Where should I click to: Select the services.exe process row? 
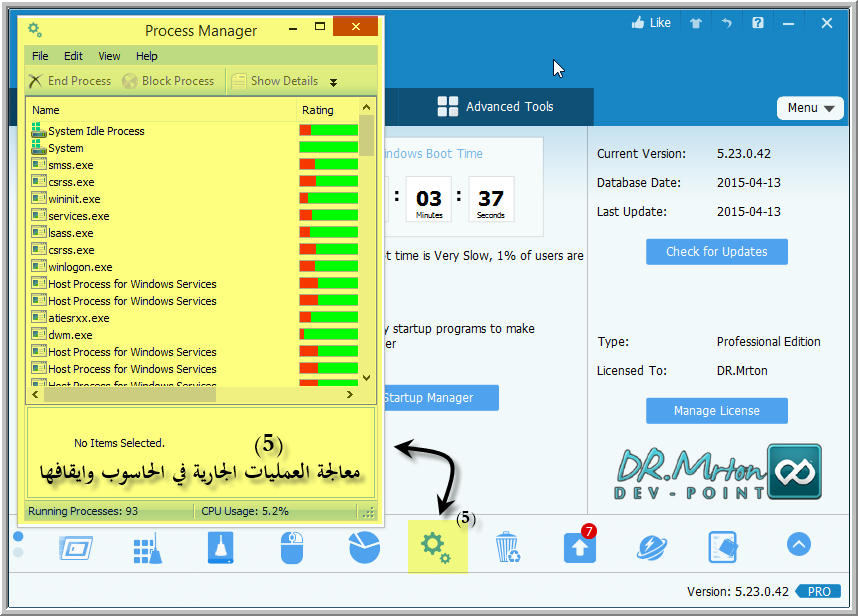pos(193,216)
